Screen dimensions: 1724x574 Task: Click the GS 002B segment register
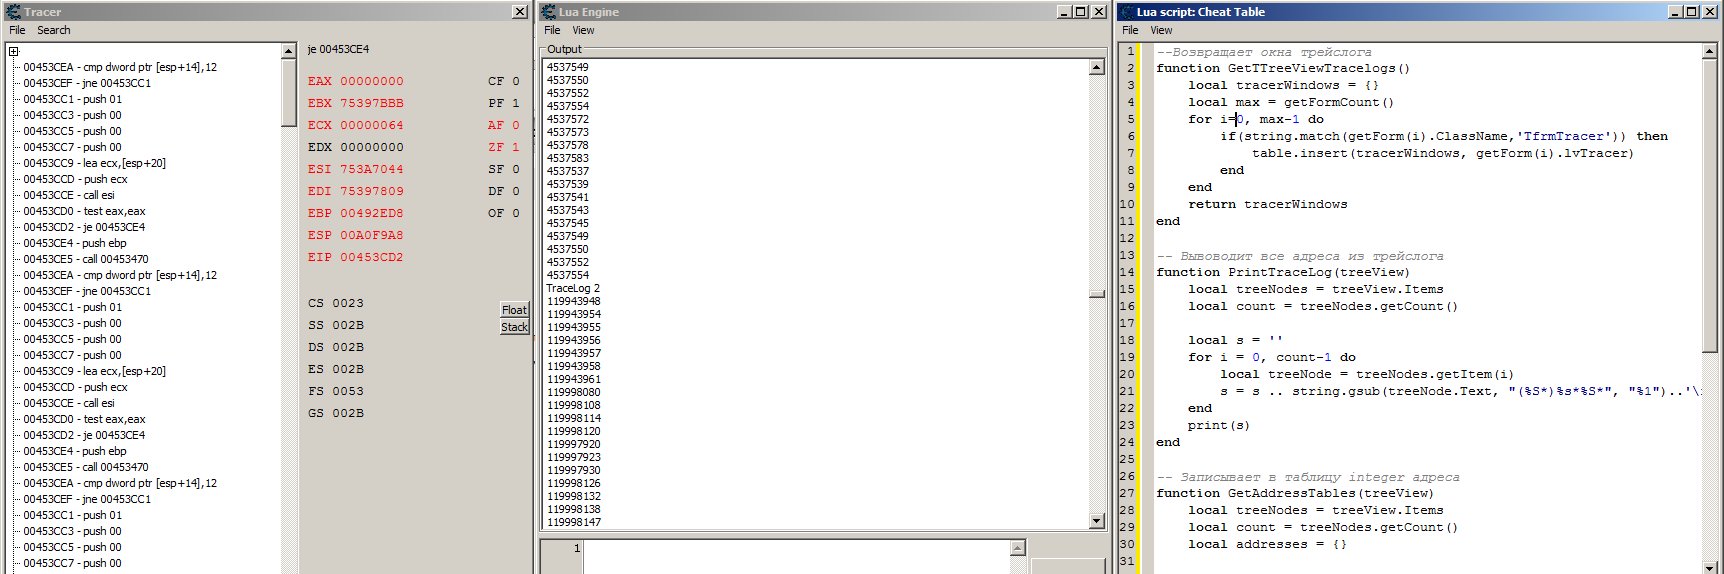(x=336, y=413)
